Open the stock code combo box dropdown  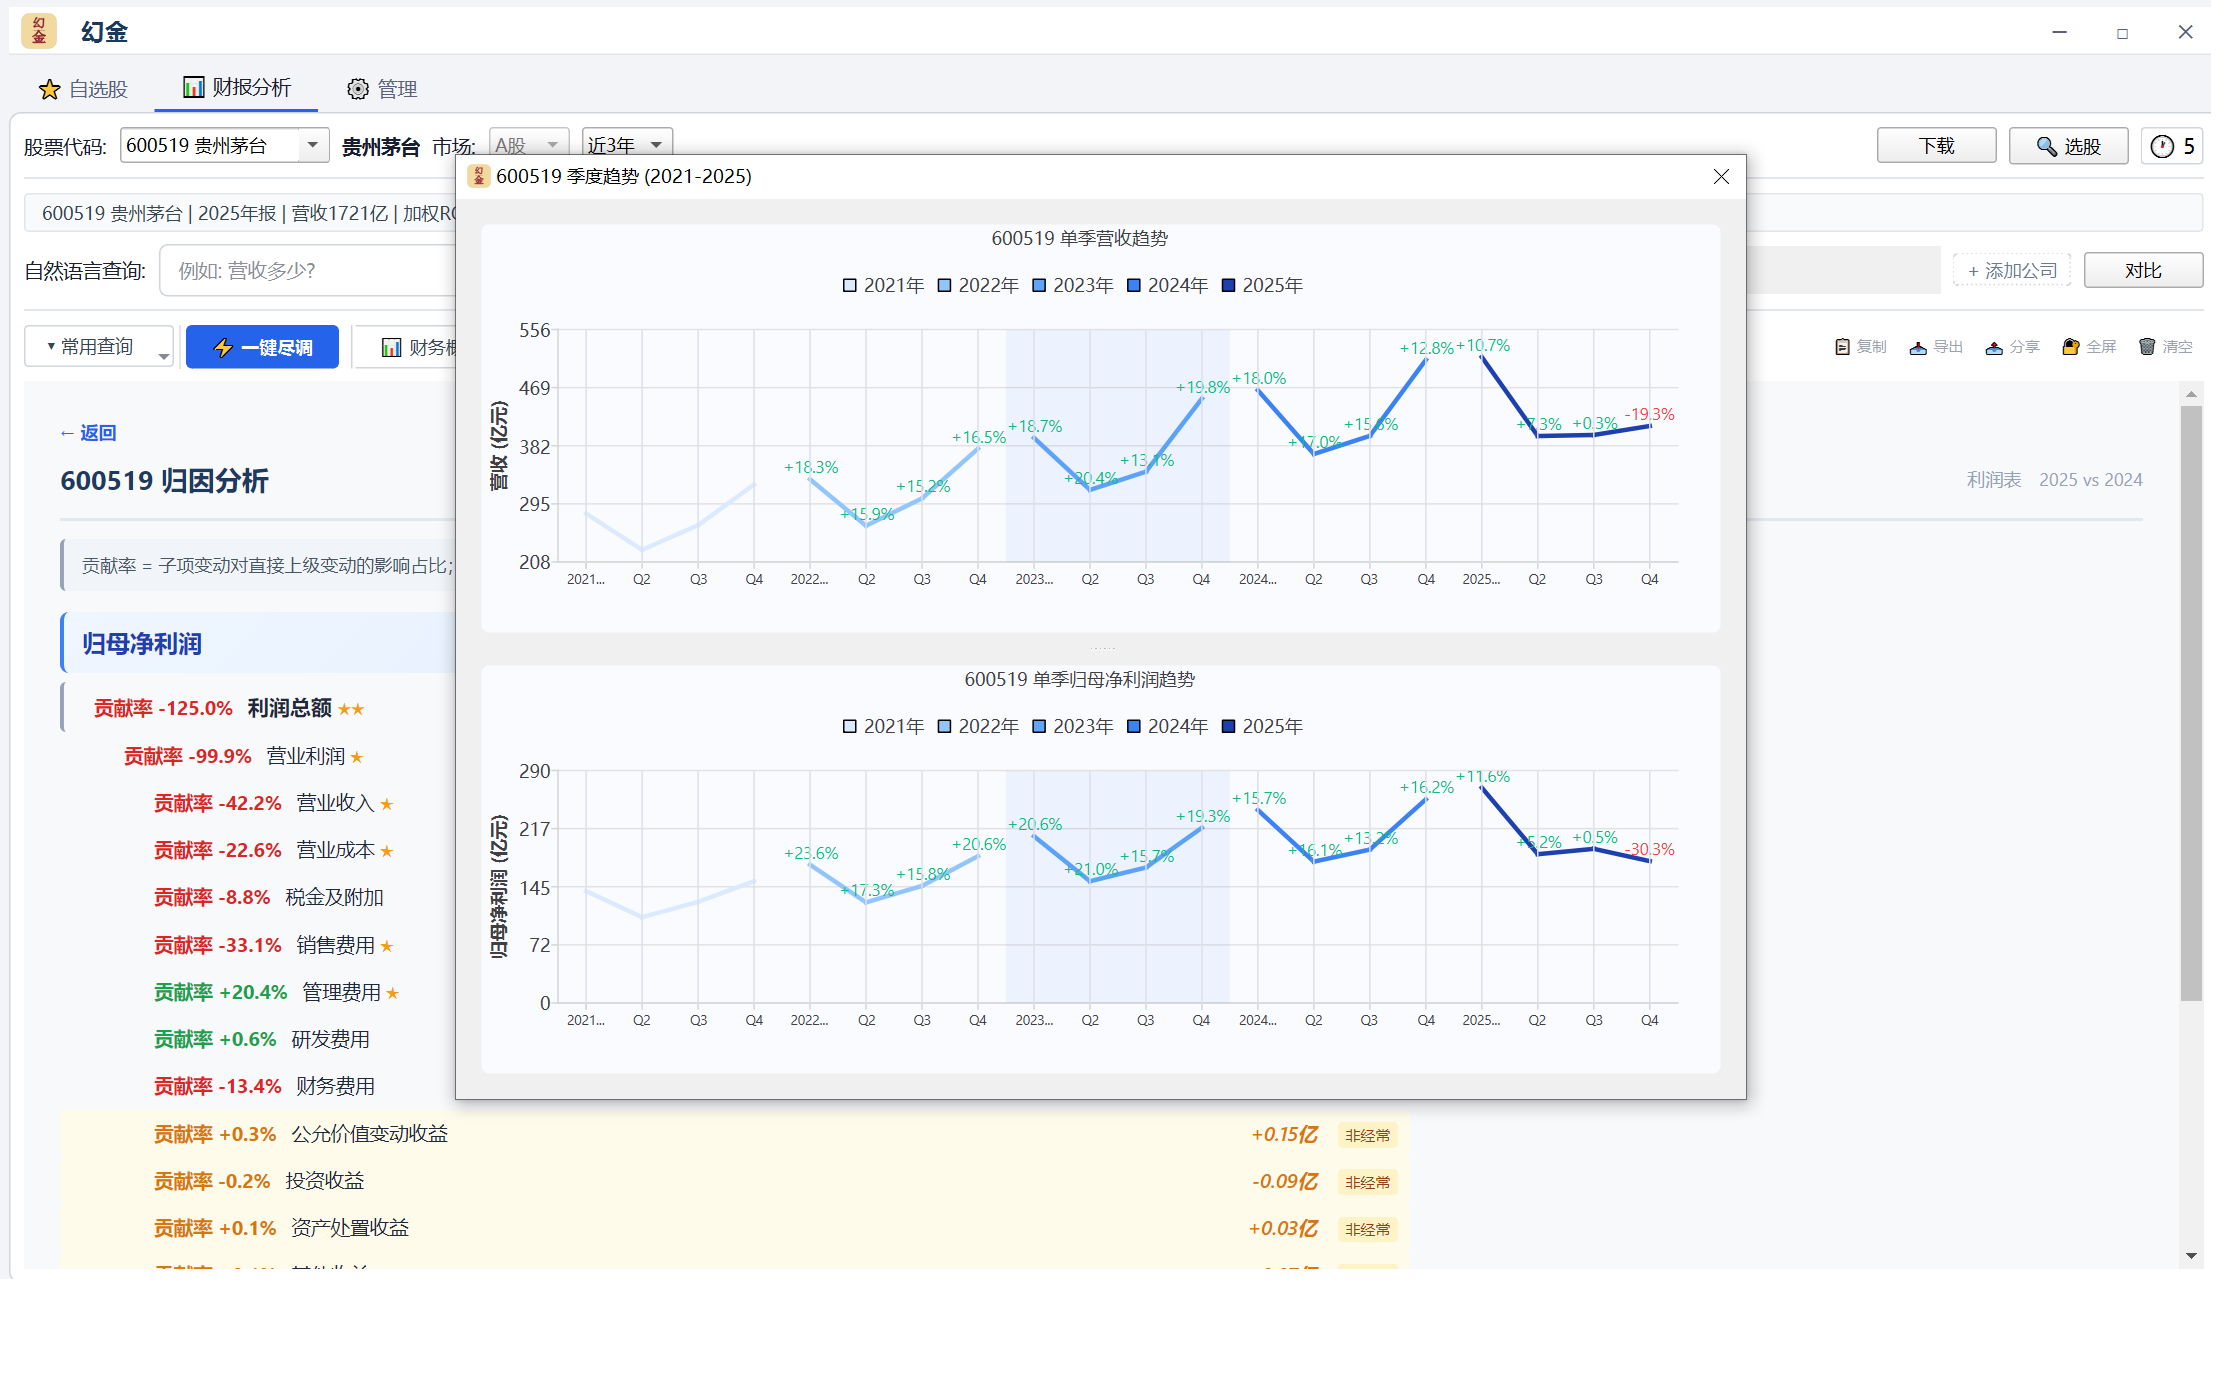(313, 146)
